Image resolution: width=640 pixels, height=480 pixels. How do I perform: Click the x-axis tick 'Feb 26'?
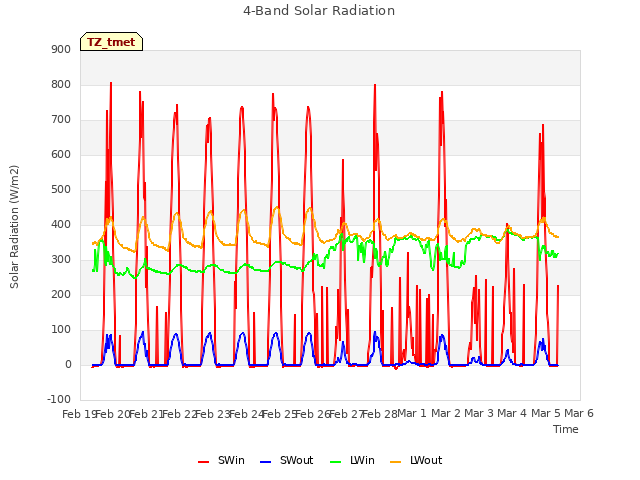point(312,414)
